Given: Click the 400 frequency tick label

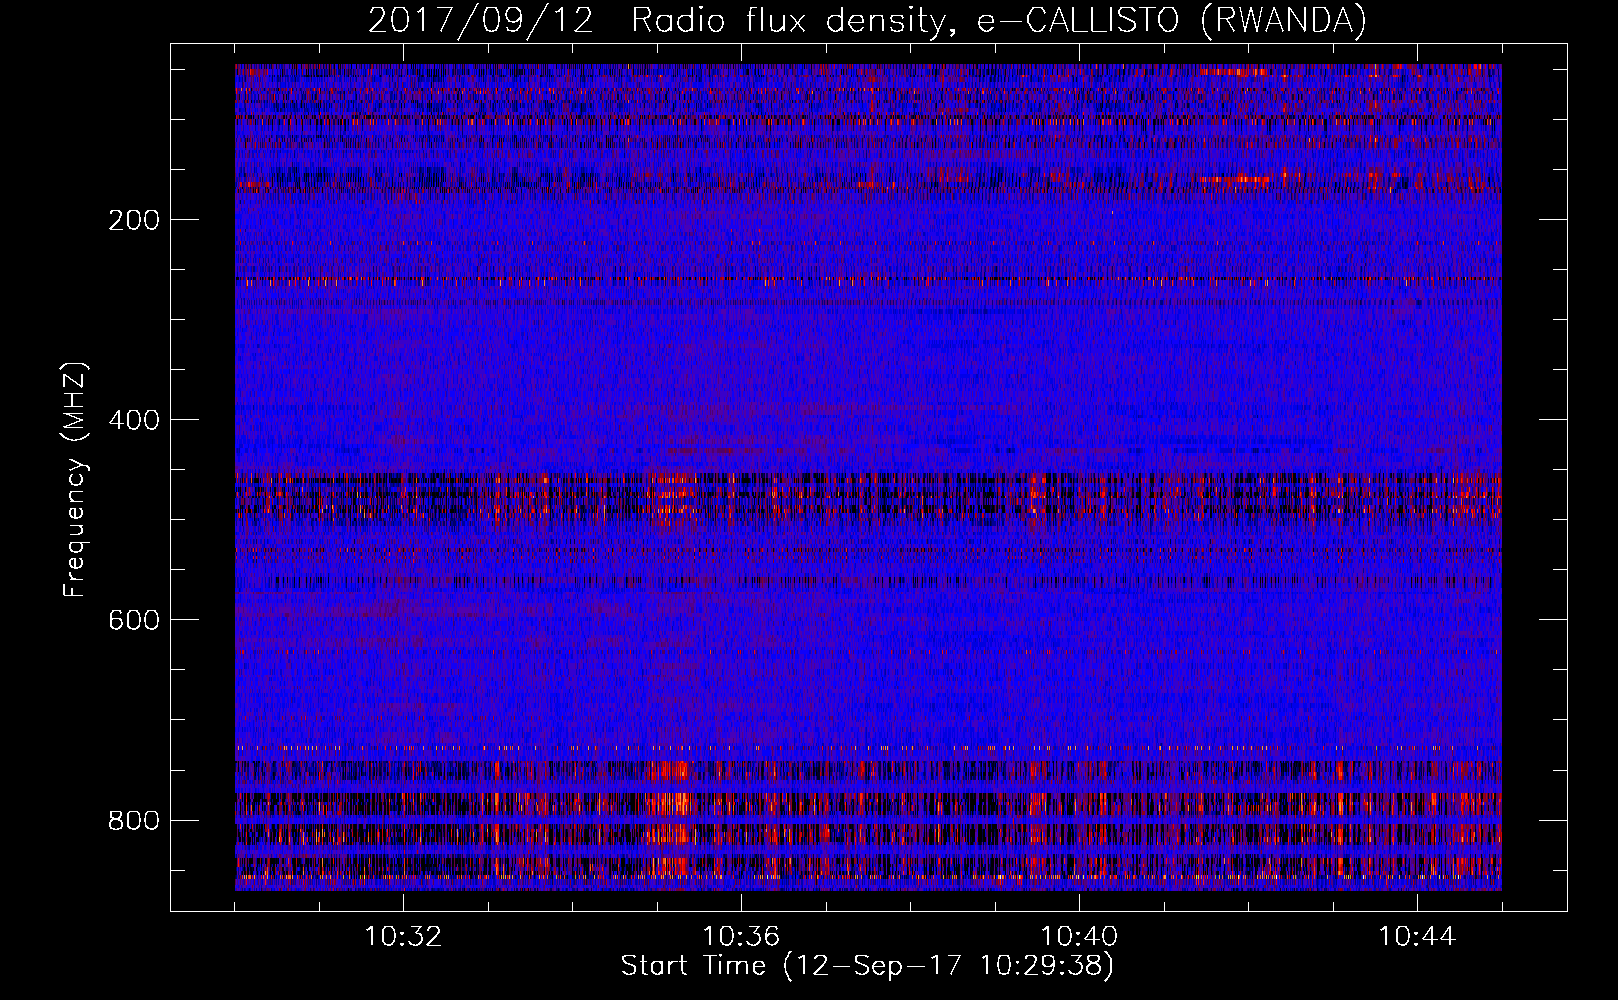Looking at the screenshot, I should (134, 420).
